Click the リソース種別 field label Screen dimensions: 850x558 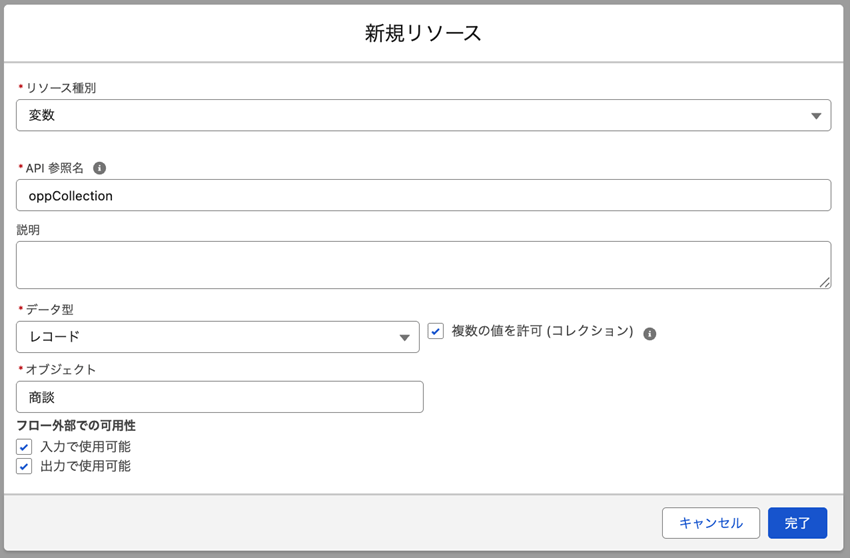pyautogui.click(x=60, y=88)
